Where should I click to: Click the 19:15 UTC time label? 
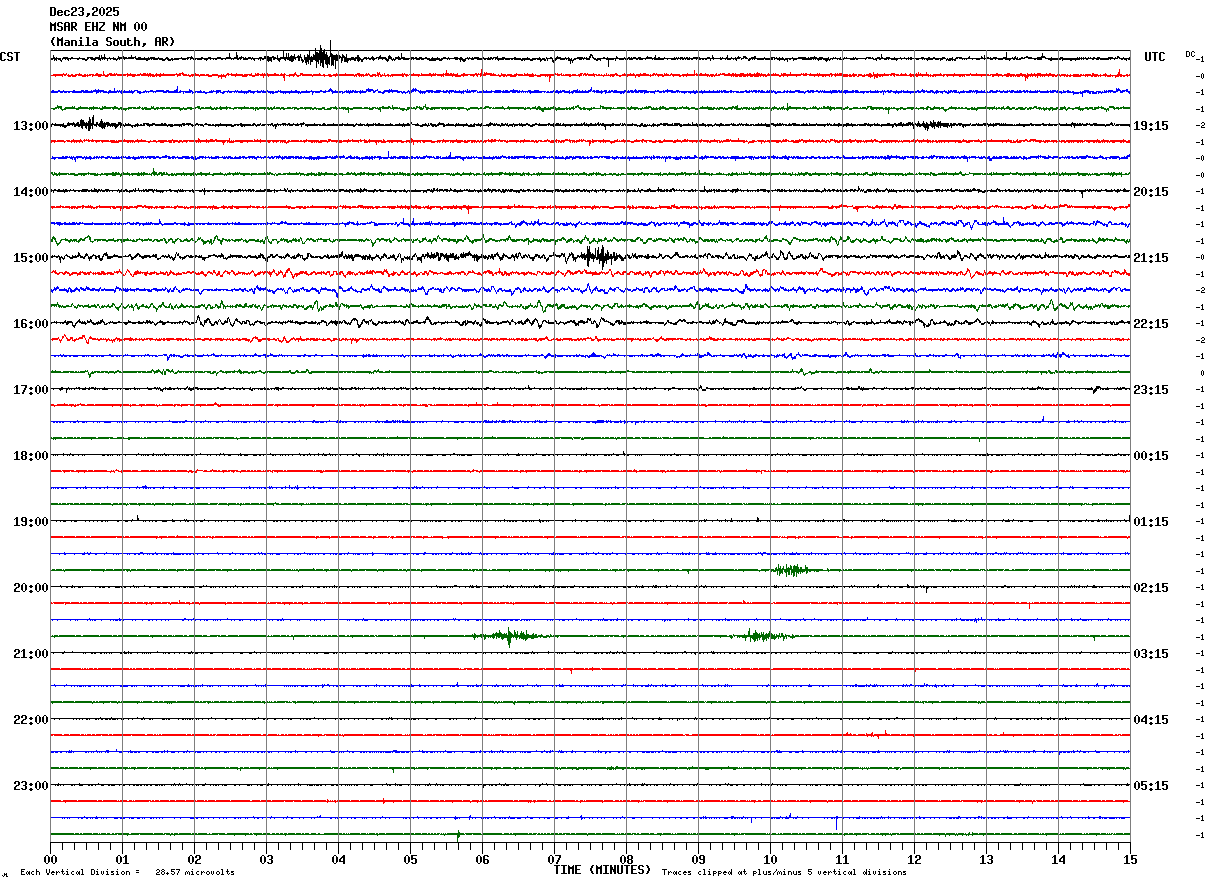1151,126
